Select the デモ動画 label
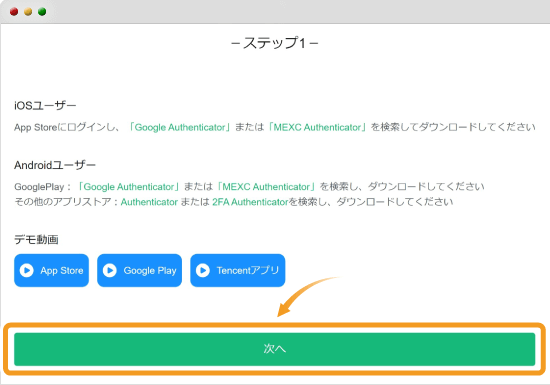The image size is (550, 385). click(x=36, y=239)
